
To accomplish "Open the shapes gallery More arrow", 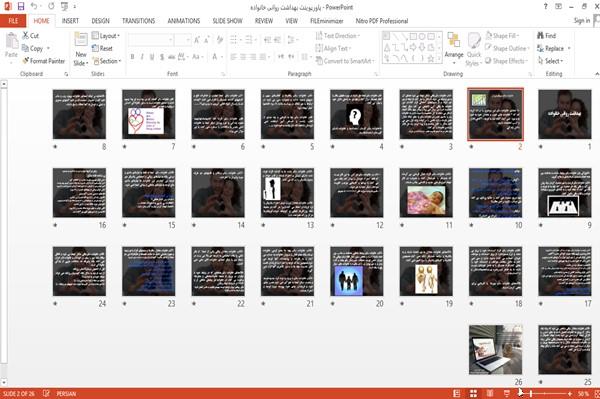I will tap(439, 59).
